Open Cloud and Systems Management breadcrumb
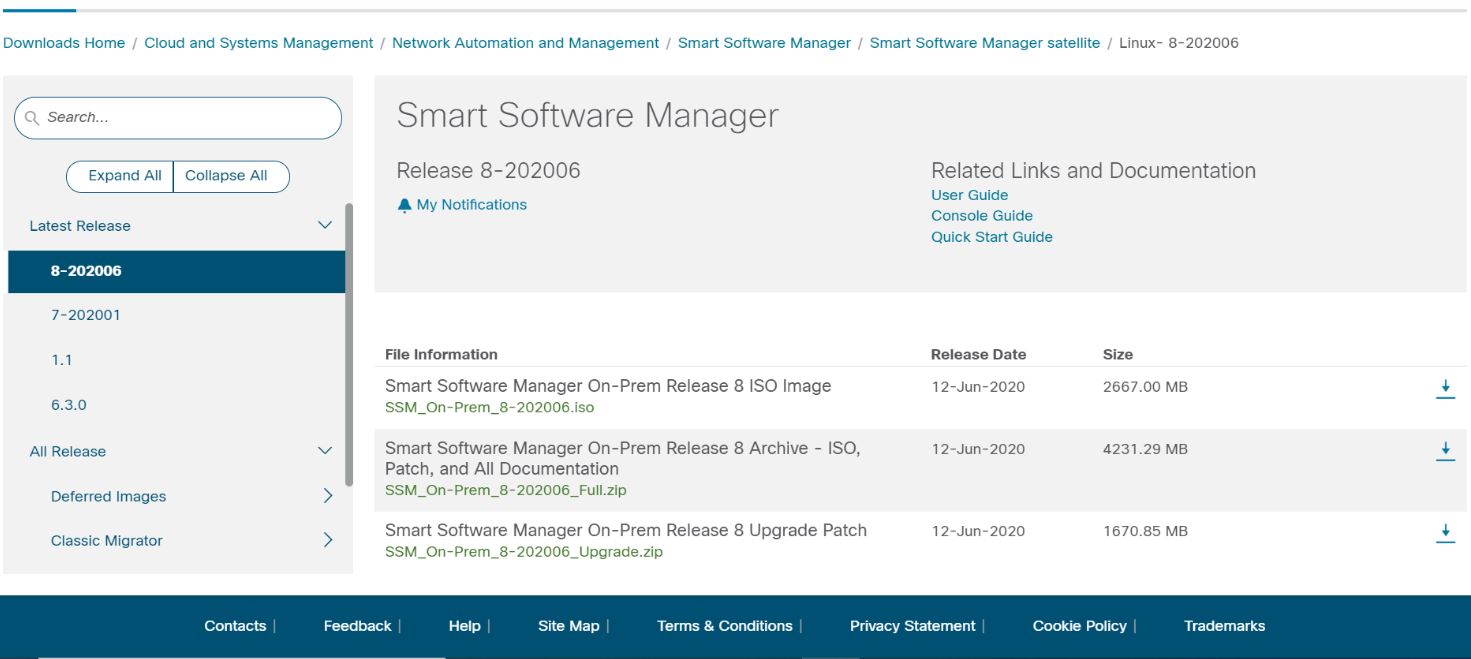 (x=259, y=43)
